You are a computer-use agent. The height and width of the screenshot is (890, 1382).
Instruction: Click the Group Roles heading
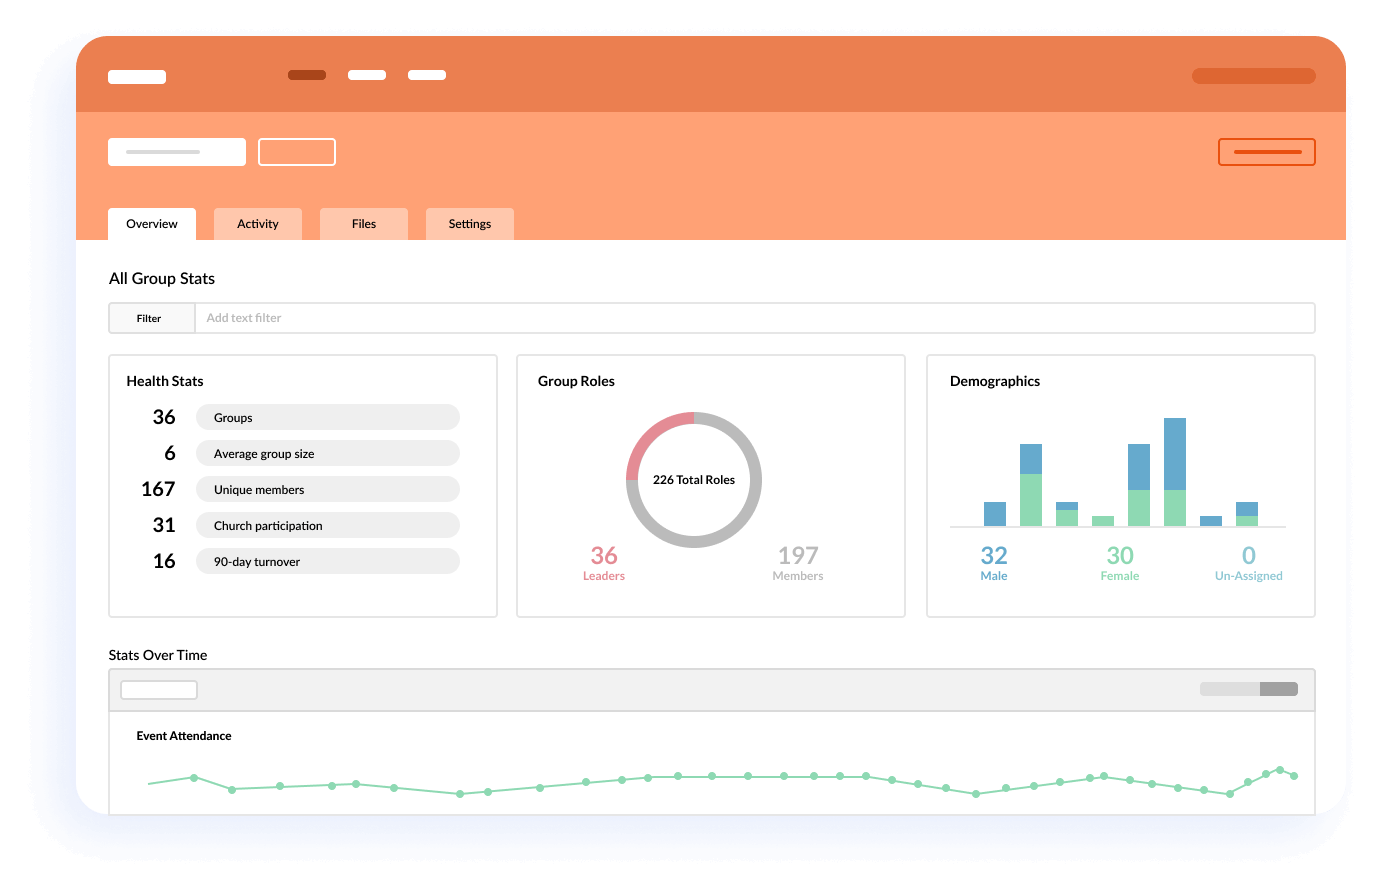pyautogui.click(x=576, y=381)
